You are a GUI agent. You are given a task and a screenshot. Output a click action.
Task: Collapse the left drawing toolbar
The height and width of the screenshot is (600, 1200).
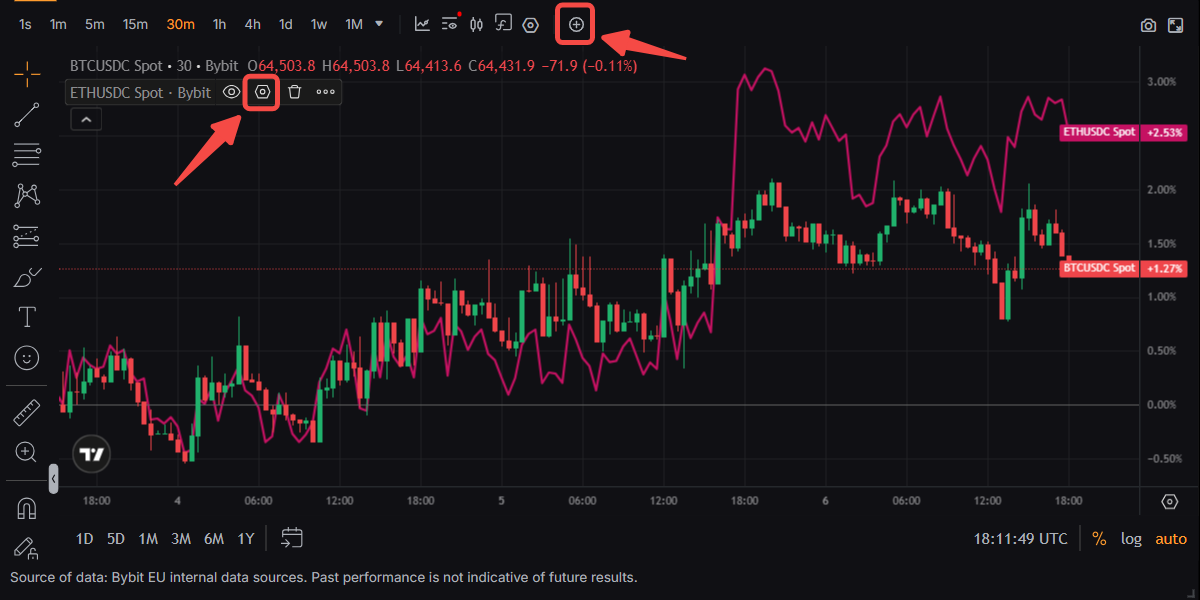54,480
